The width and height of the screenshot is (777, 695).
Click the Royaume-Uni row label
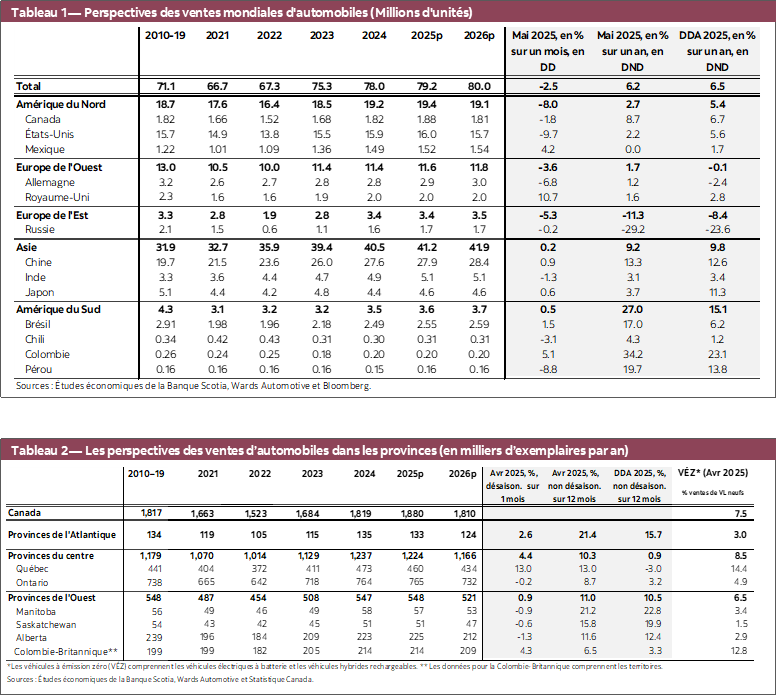coord(56,198)
